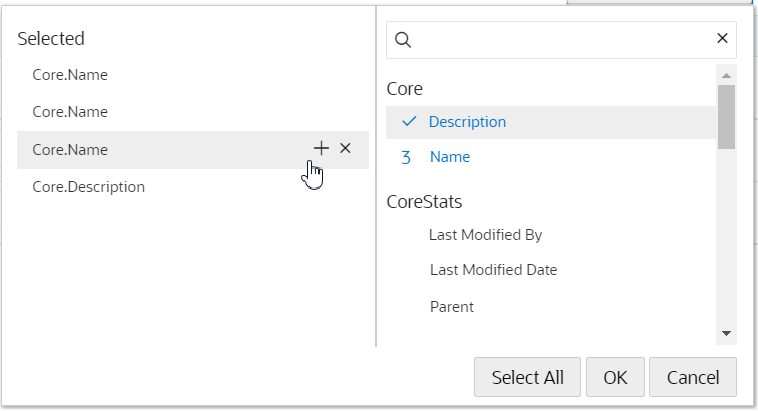Select Last Modified By property

pyautogui.click(x=485, y=235)
